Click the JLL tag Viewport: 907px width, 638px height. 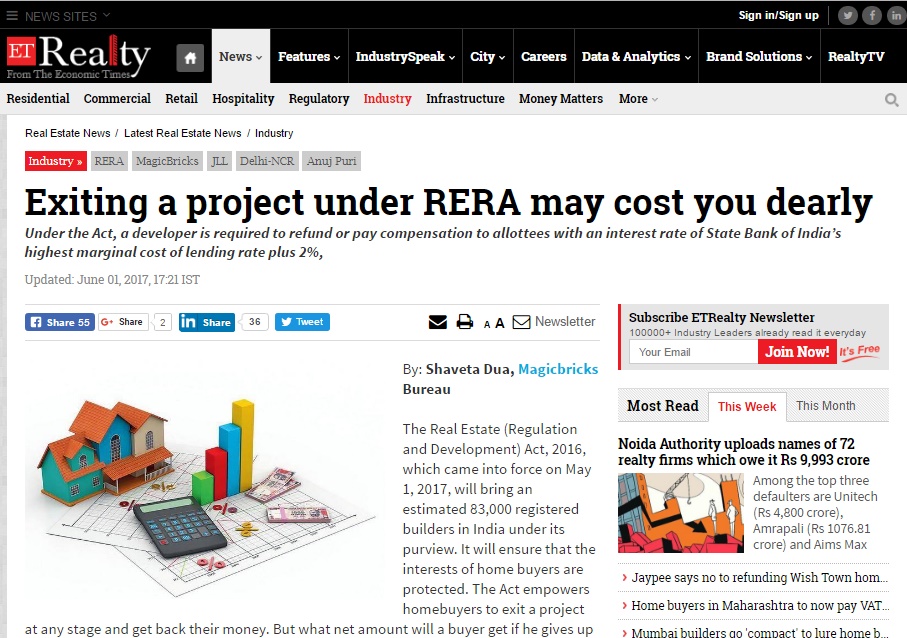pos(219,161)
